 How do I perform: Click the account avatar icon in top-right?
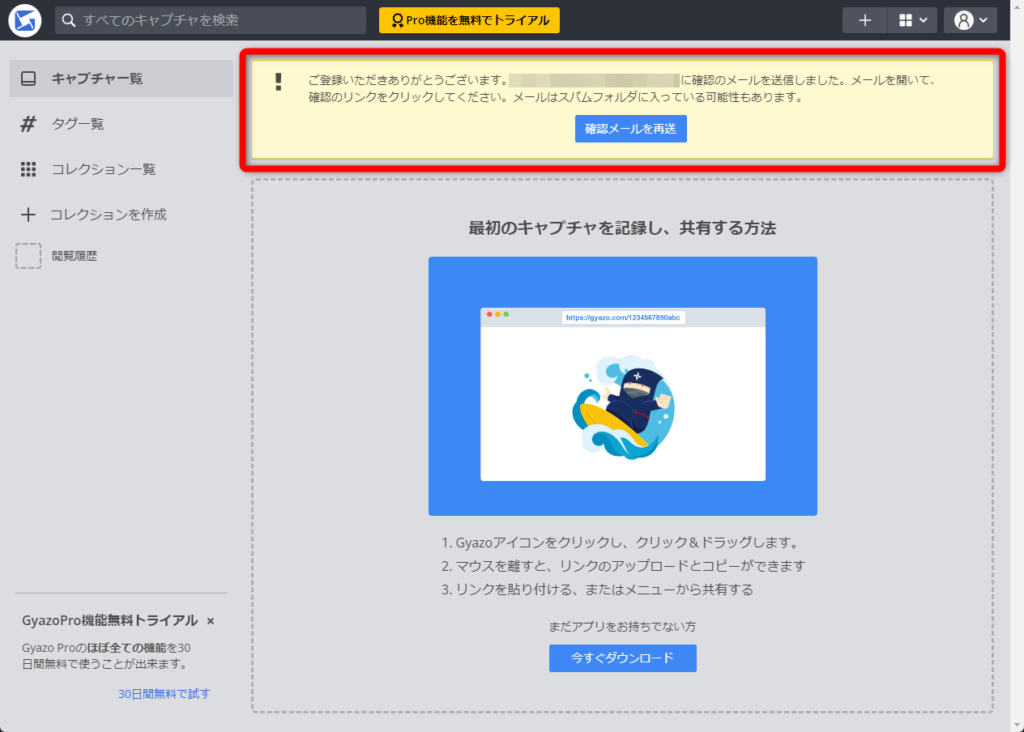[962, 19]
